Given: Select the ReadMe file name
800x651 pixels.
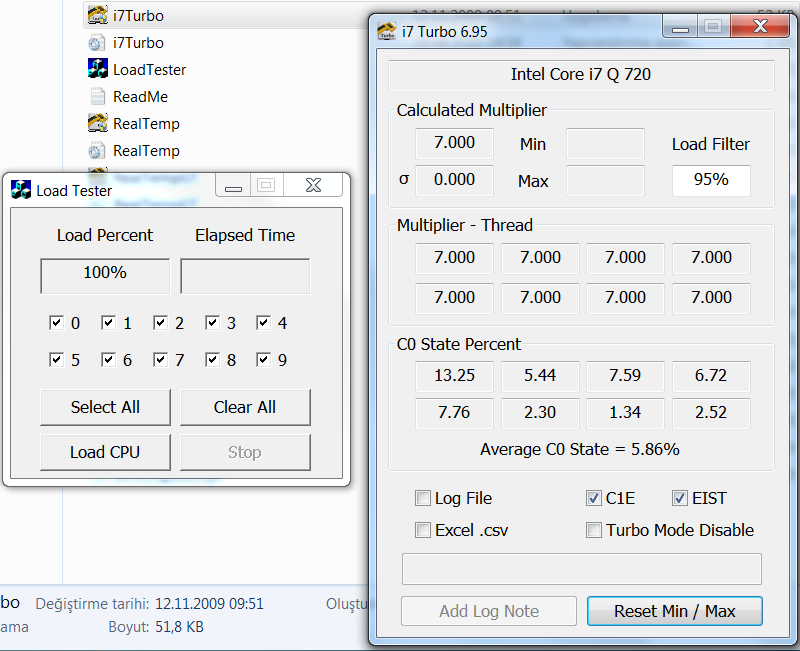Looking at the screenshot, I should click(140, 96).
